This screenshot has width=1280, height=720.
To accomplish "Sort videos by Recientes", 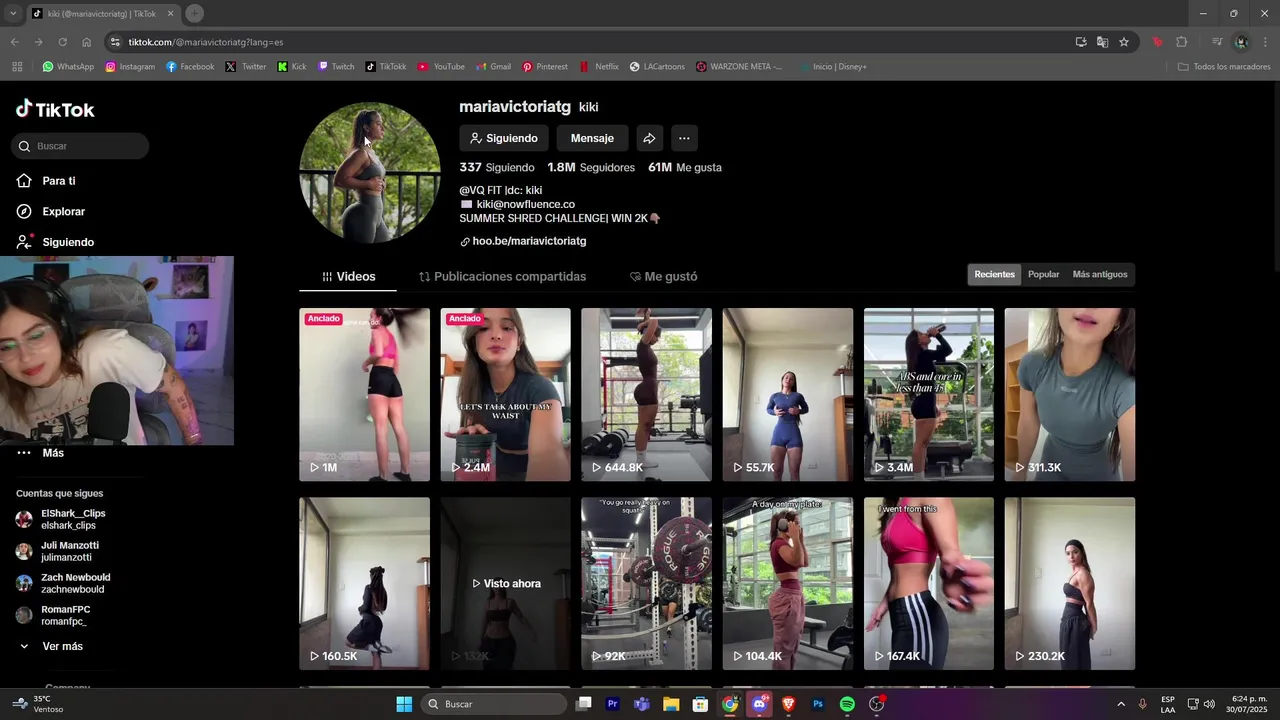I will (994, 274).
